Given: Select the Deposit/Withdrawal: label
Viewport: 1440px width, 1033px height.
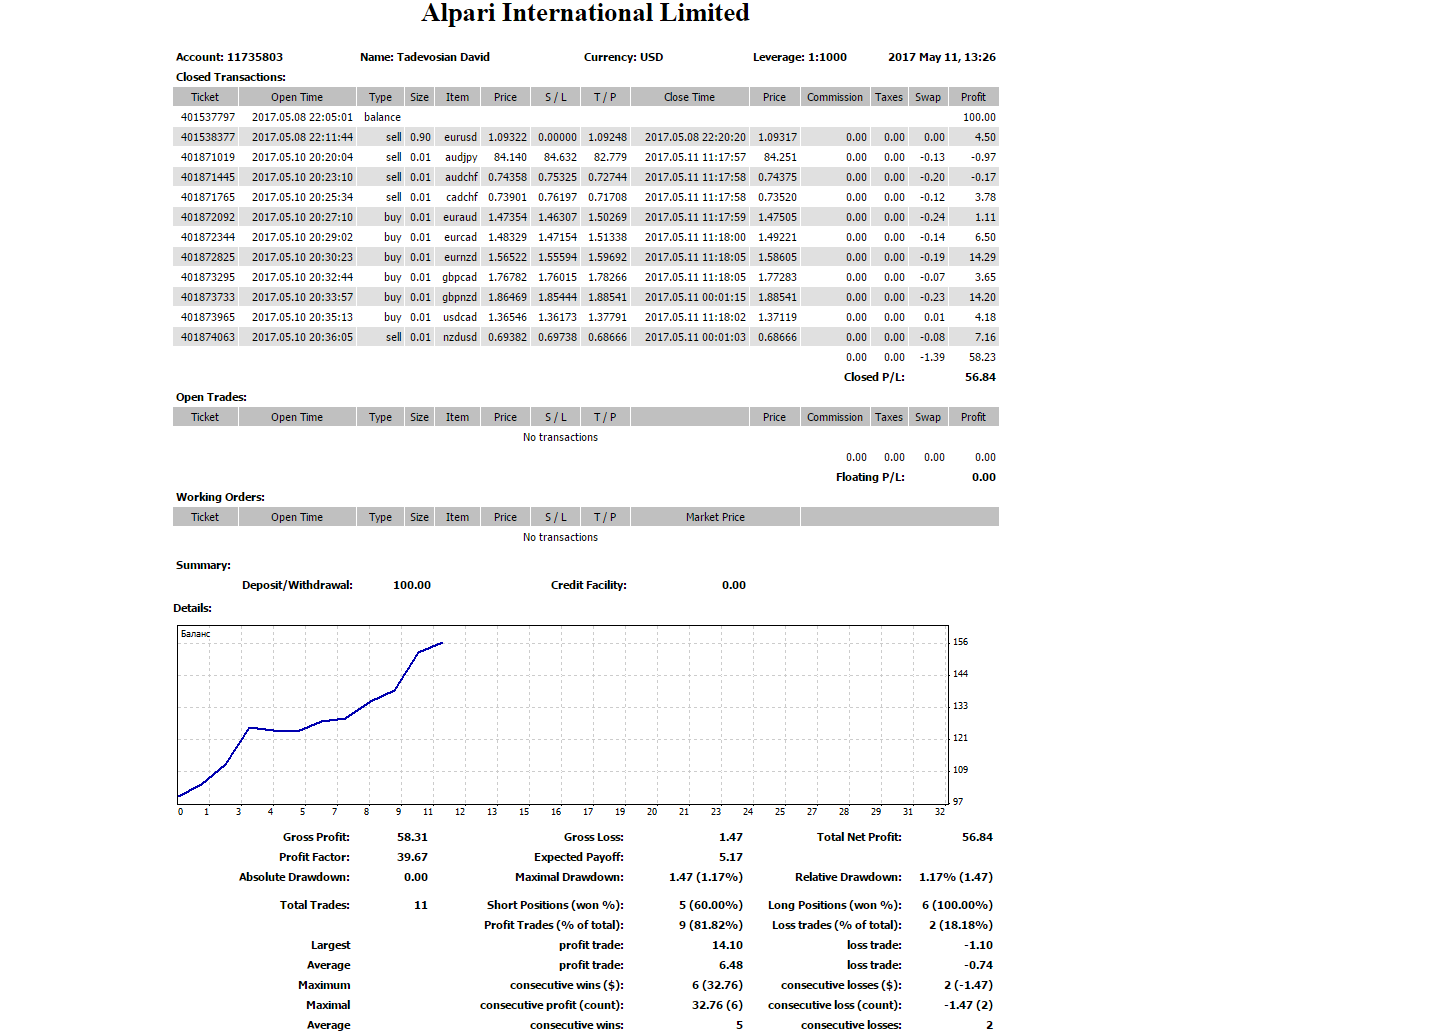Looking at the screenshot, I should point(297,585).
